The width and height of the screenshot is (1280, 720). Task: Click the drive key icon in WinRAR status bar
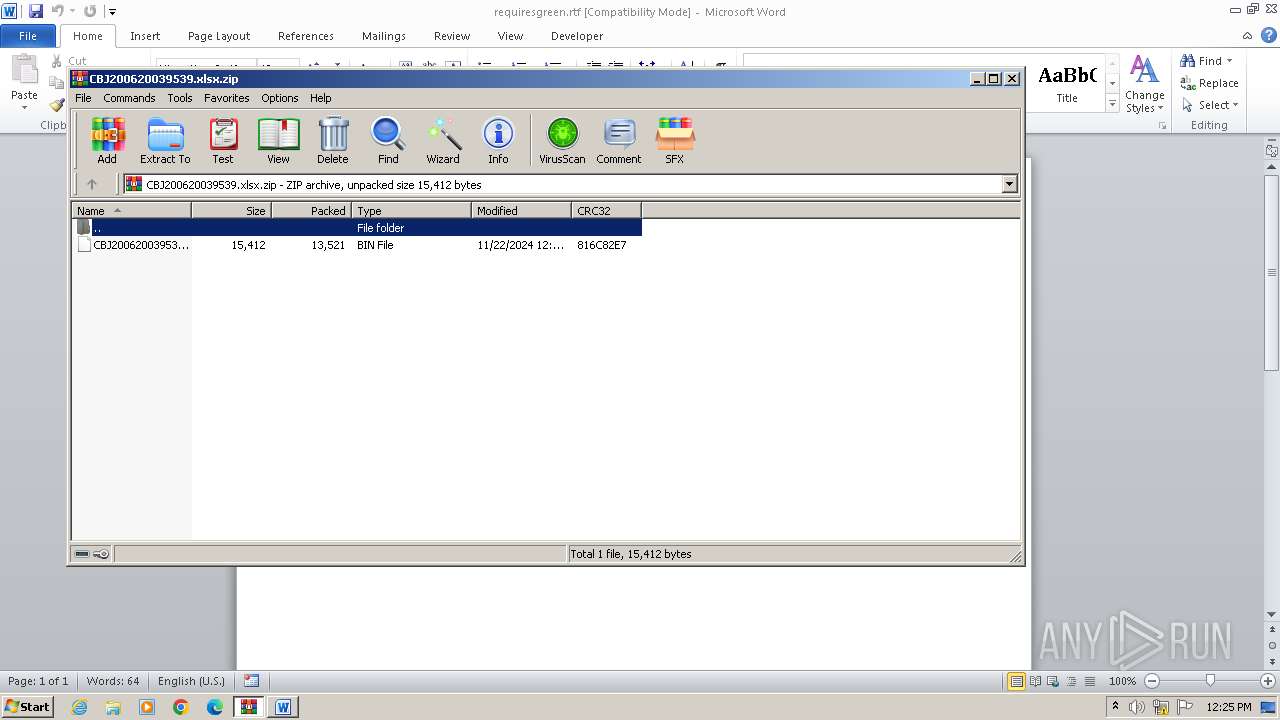tap(102, 554)
